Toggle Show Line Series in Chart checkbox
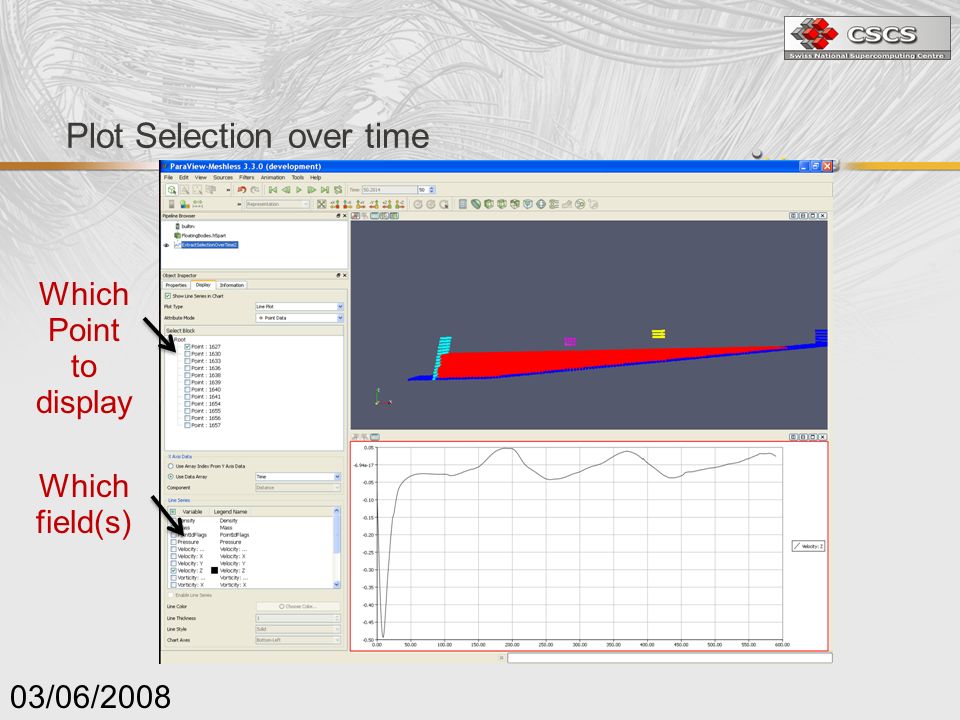The width and height of the screenshot is (960, 720). pyautogui.click(x=168, y=296)
